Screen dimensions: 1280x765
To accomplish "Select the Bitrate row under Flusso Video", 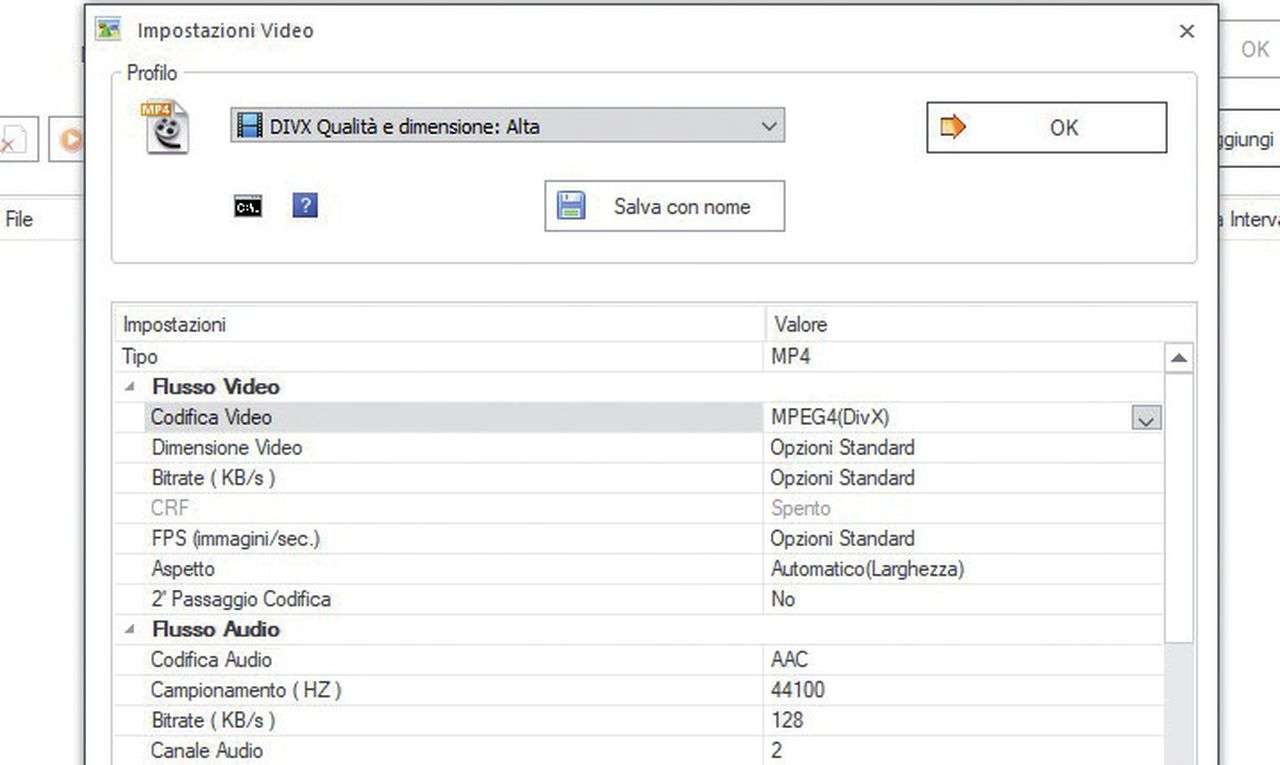I will (x=212, y=478).
